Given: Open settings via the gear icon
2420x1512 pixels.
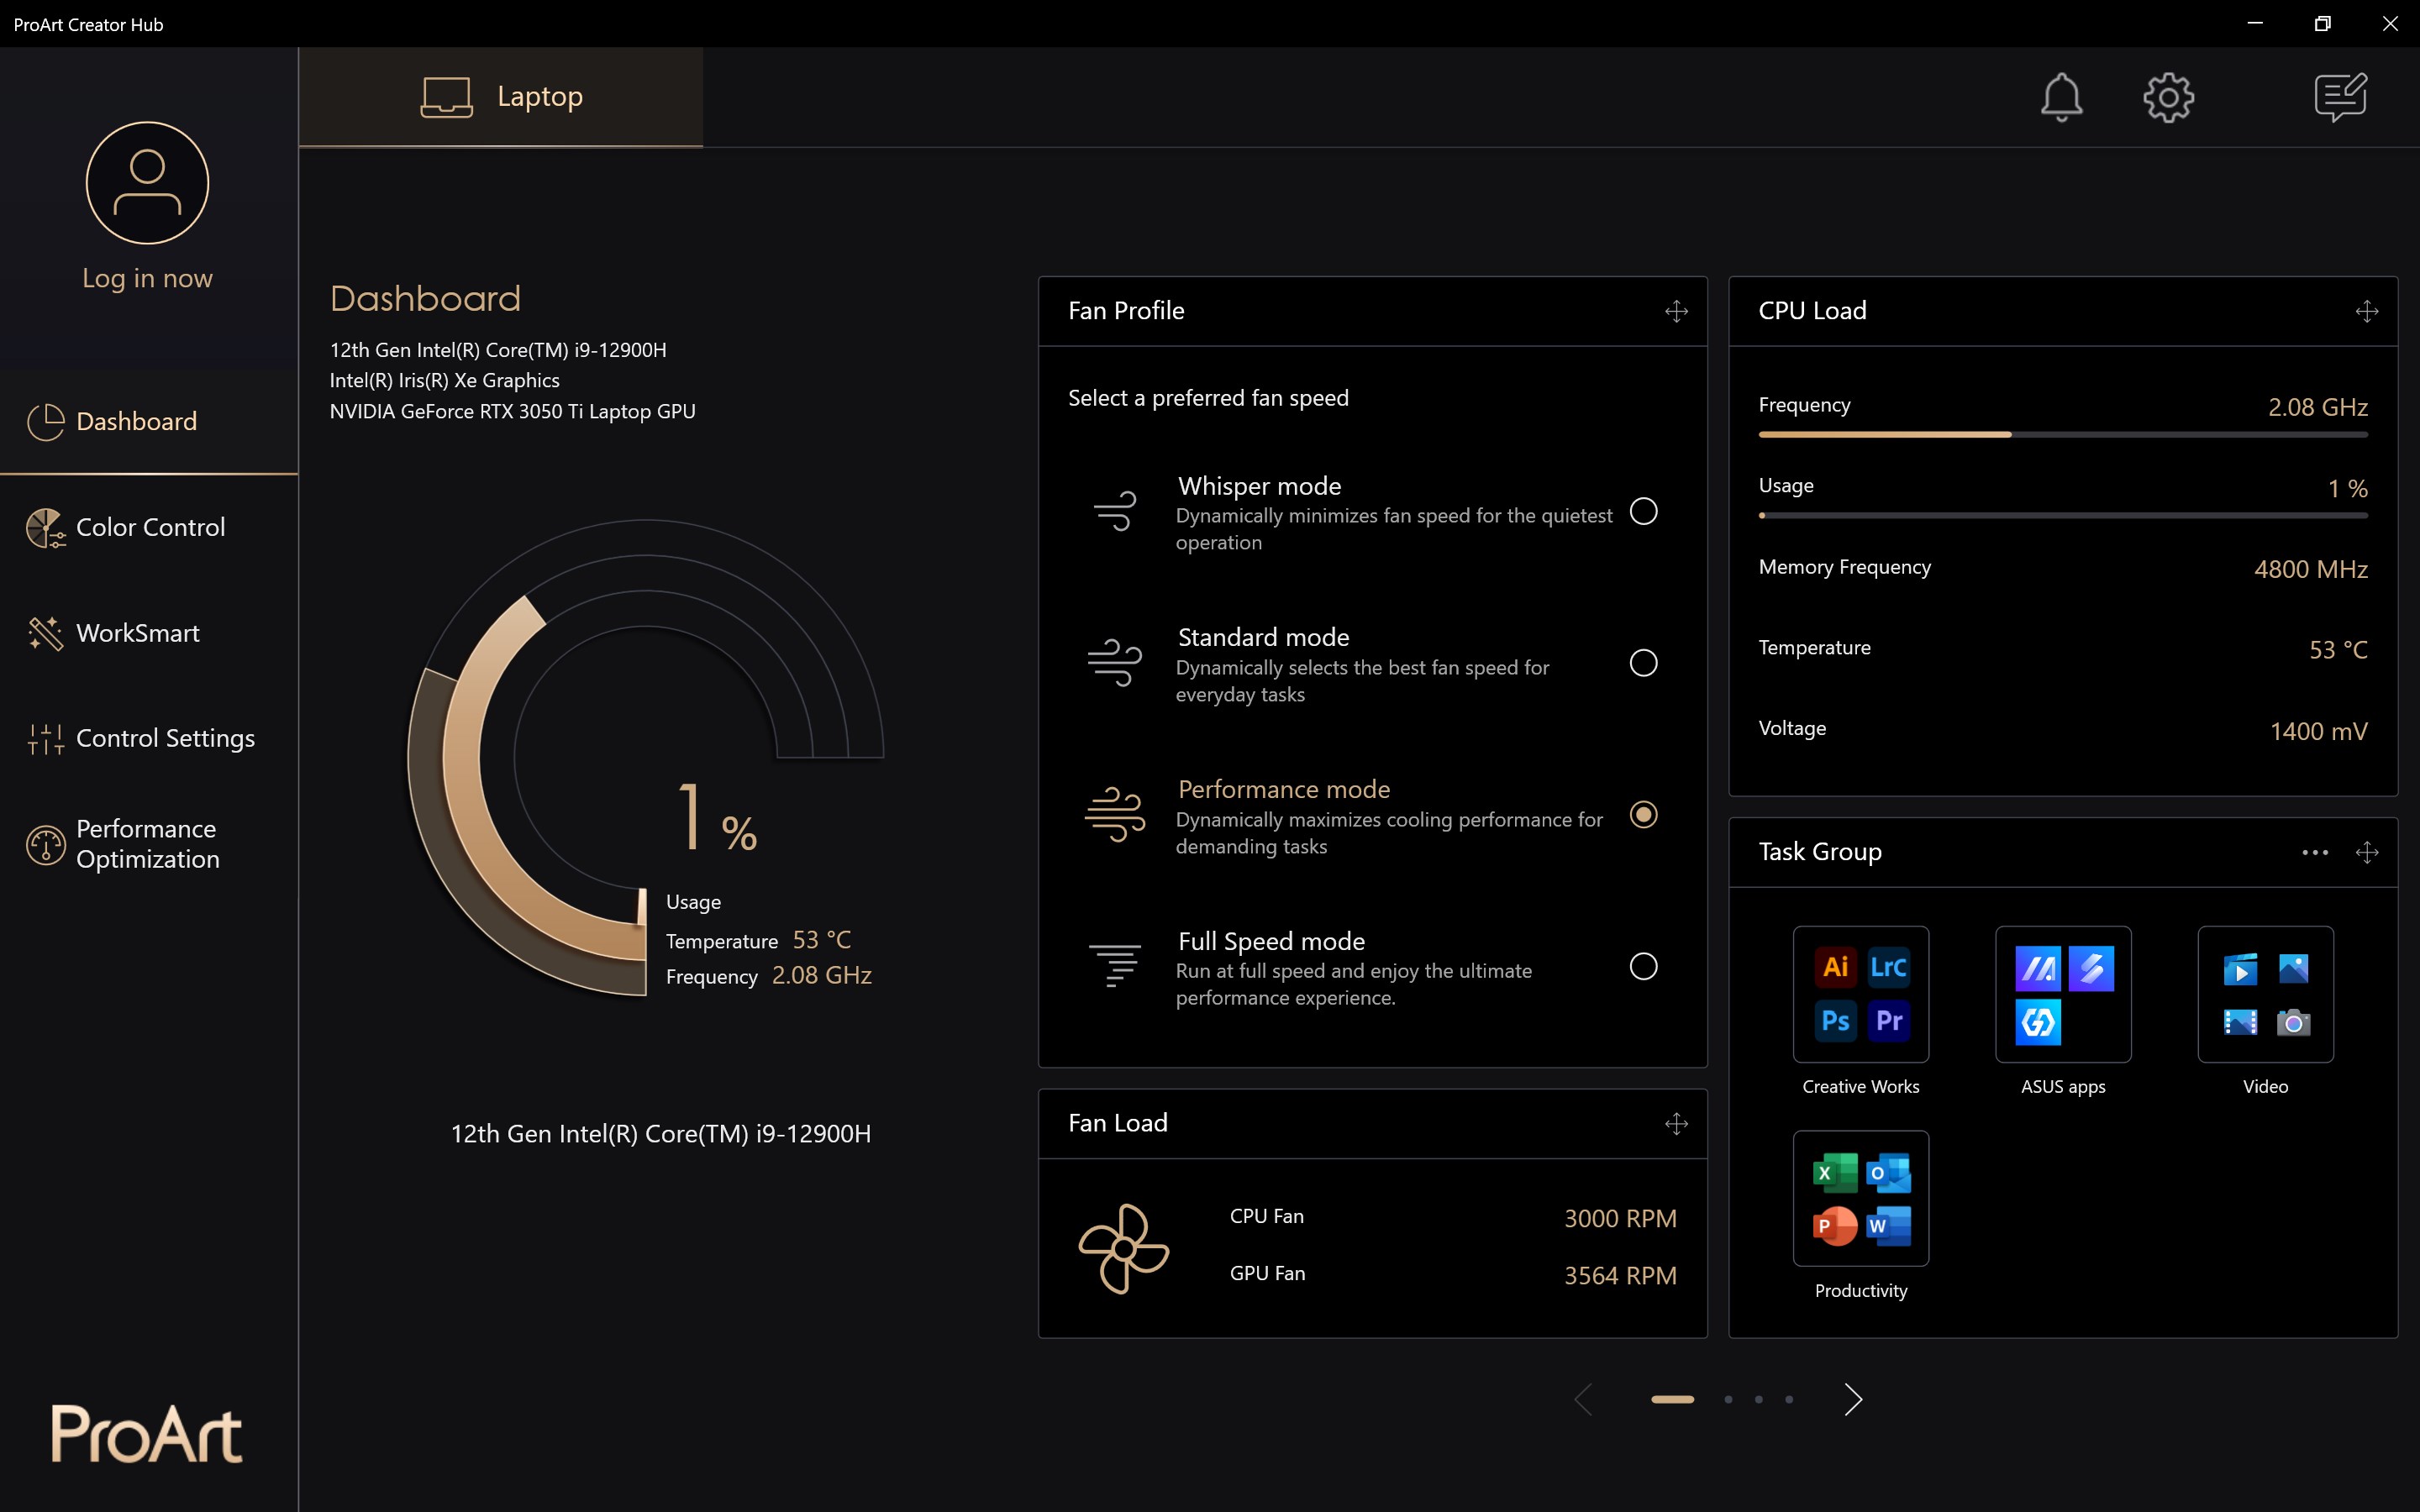Looking at the screenshot, I should (2168, 97).
